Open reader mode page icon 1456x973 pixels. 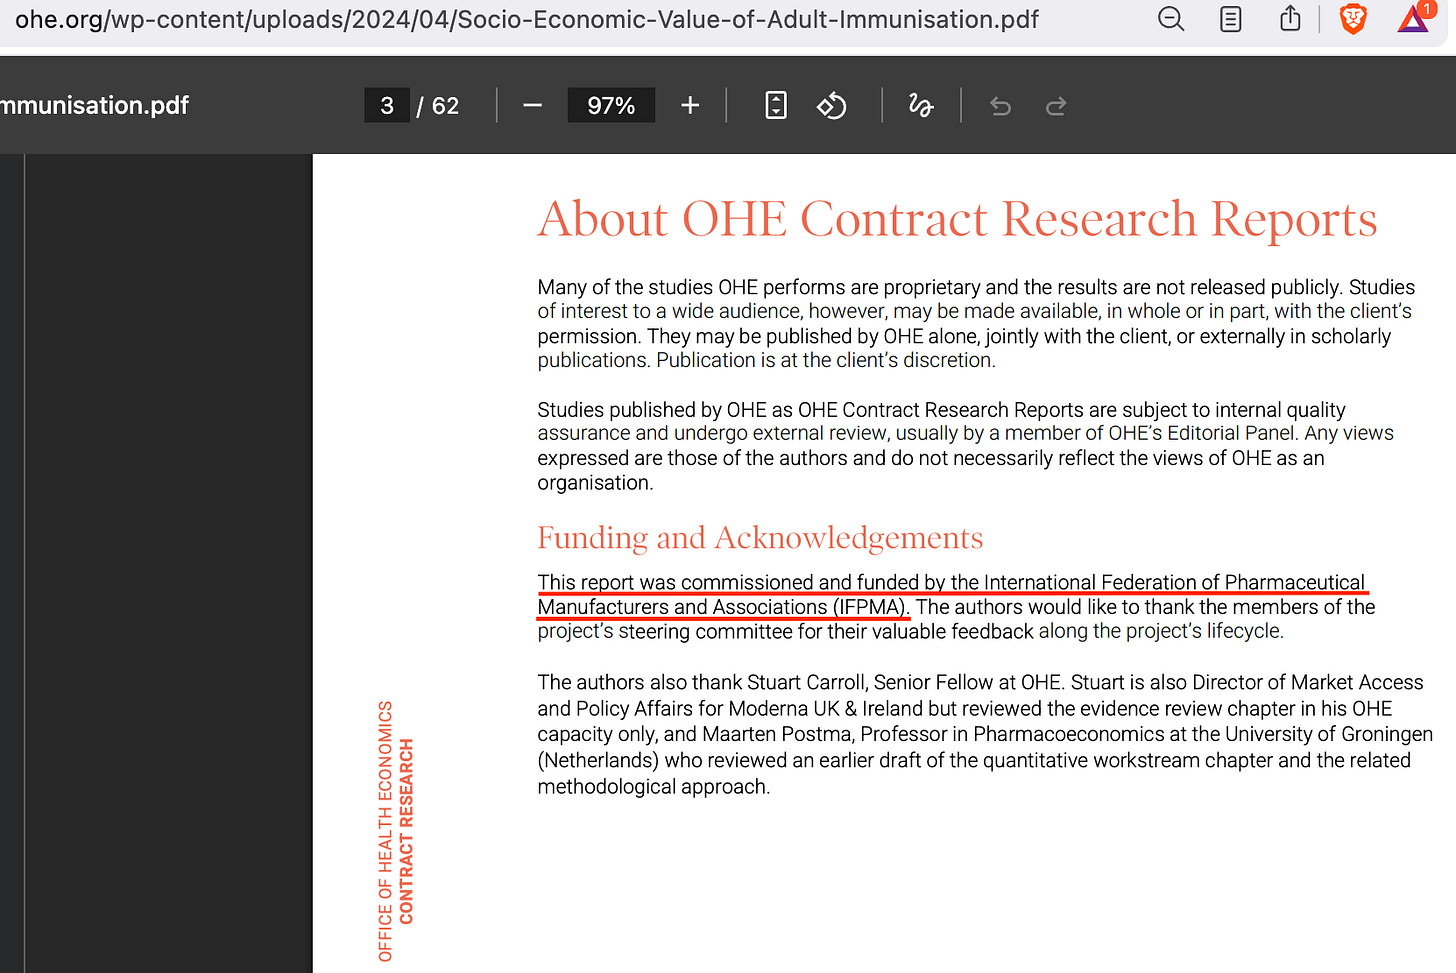[x=1231, y=19]
